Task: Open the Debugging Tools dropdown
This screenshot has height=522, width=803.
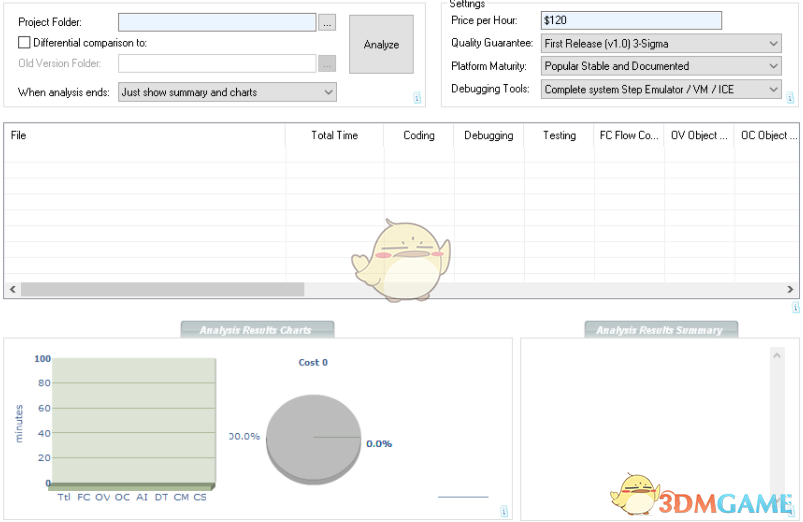Action: 661,89
